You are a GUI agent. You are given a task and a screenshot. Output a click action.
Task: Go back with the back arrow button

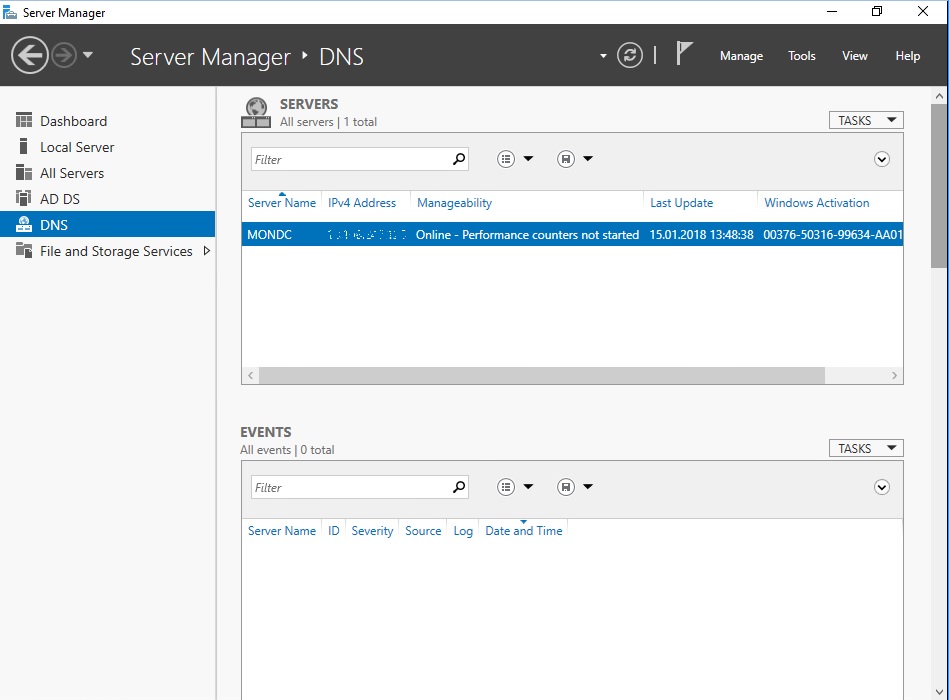click(x=29, y=55)
